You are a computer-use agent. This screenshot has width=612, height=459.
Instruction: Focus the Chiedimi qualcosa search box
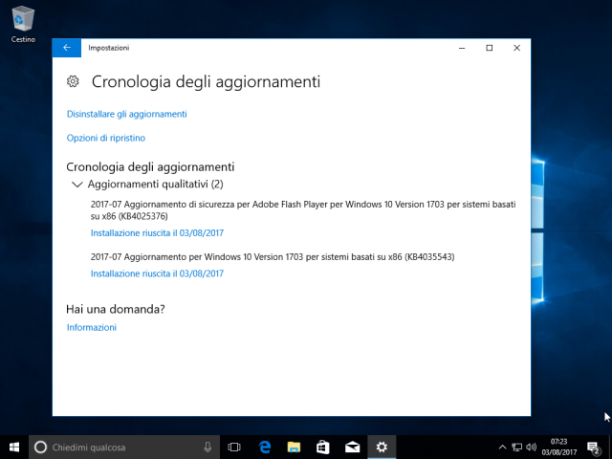pos(124,447)
